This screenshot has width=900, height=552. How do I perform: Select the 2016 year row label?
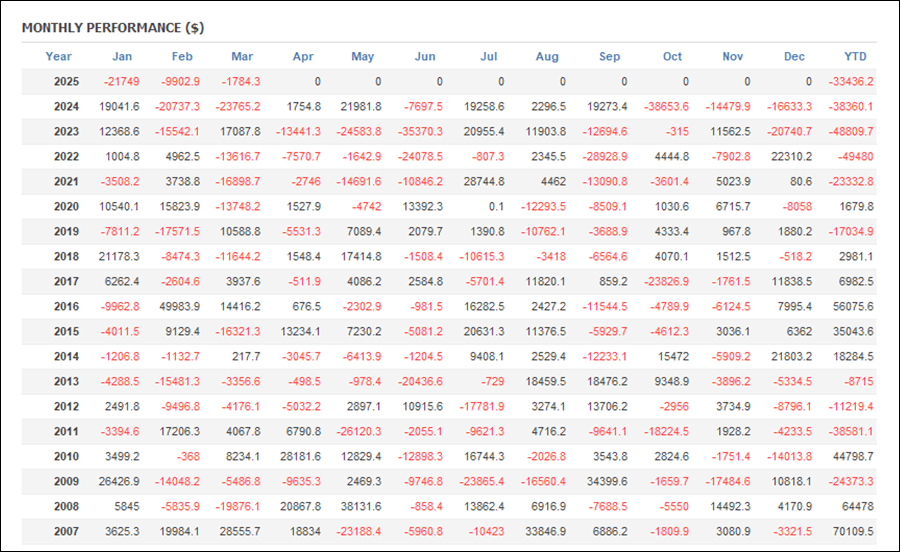[x=67, y=306]
